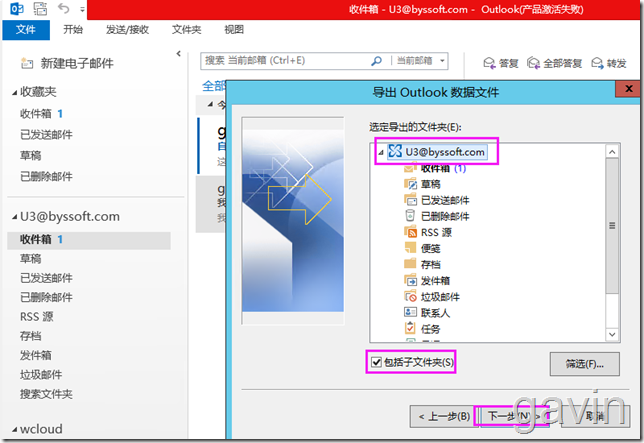644x443 pixels.
Task: Collapse the U3@byssoft.com account in folder pane
Action: 14,217
